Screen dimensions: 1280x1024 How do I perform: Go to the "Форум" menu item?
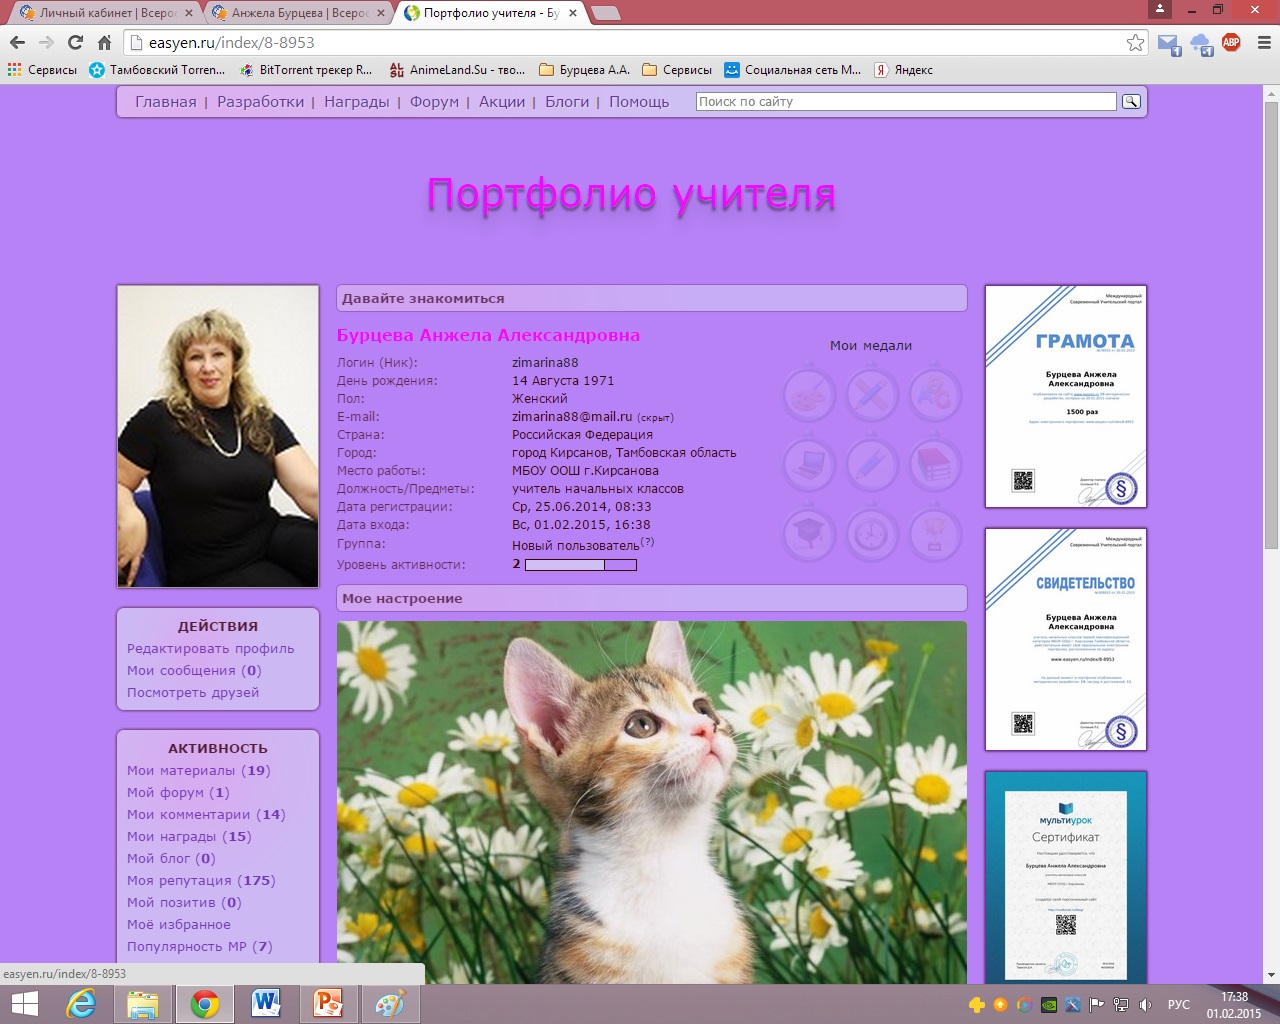[434, 102]
